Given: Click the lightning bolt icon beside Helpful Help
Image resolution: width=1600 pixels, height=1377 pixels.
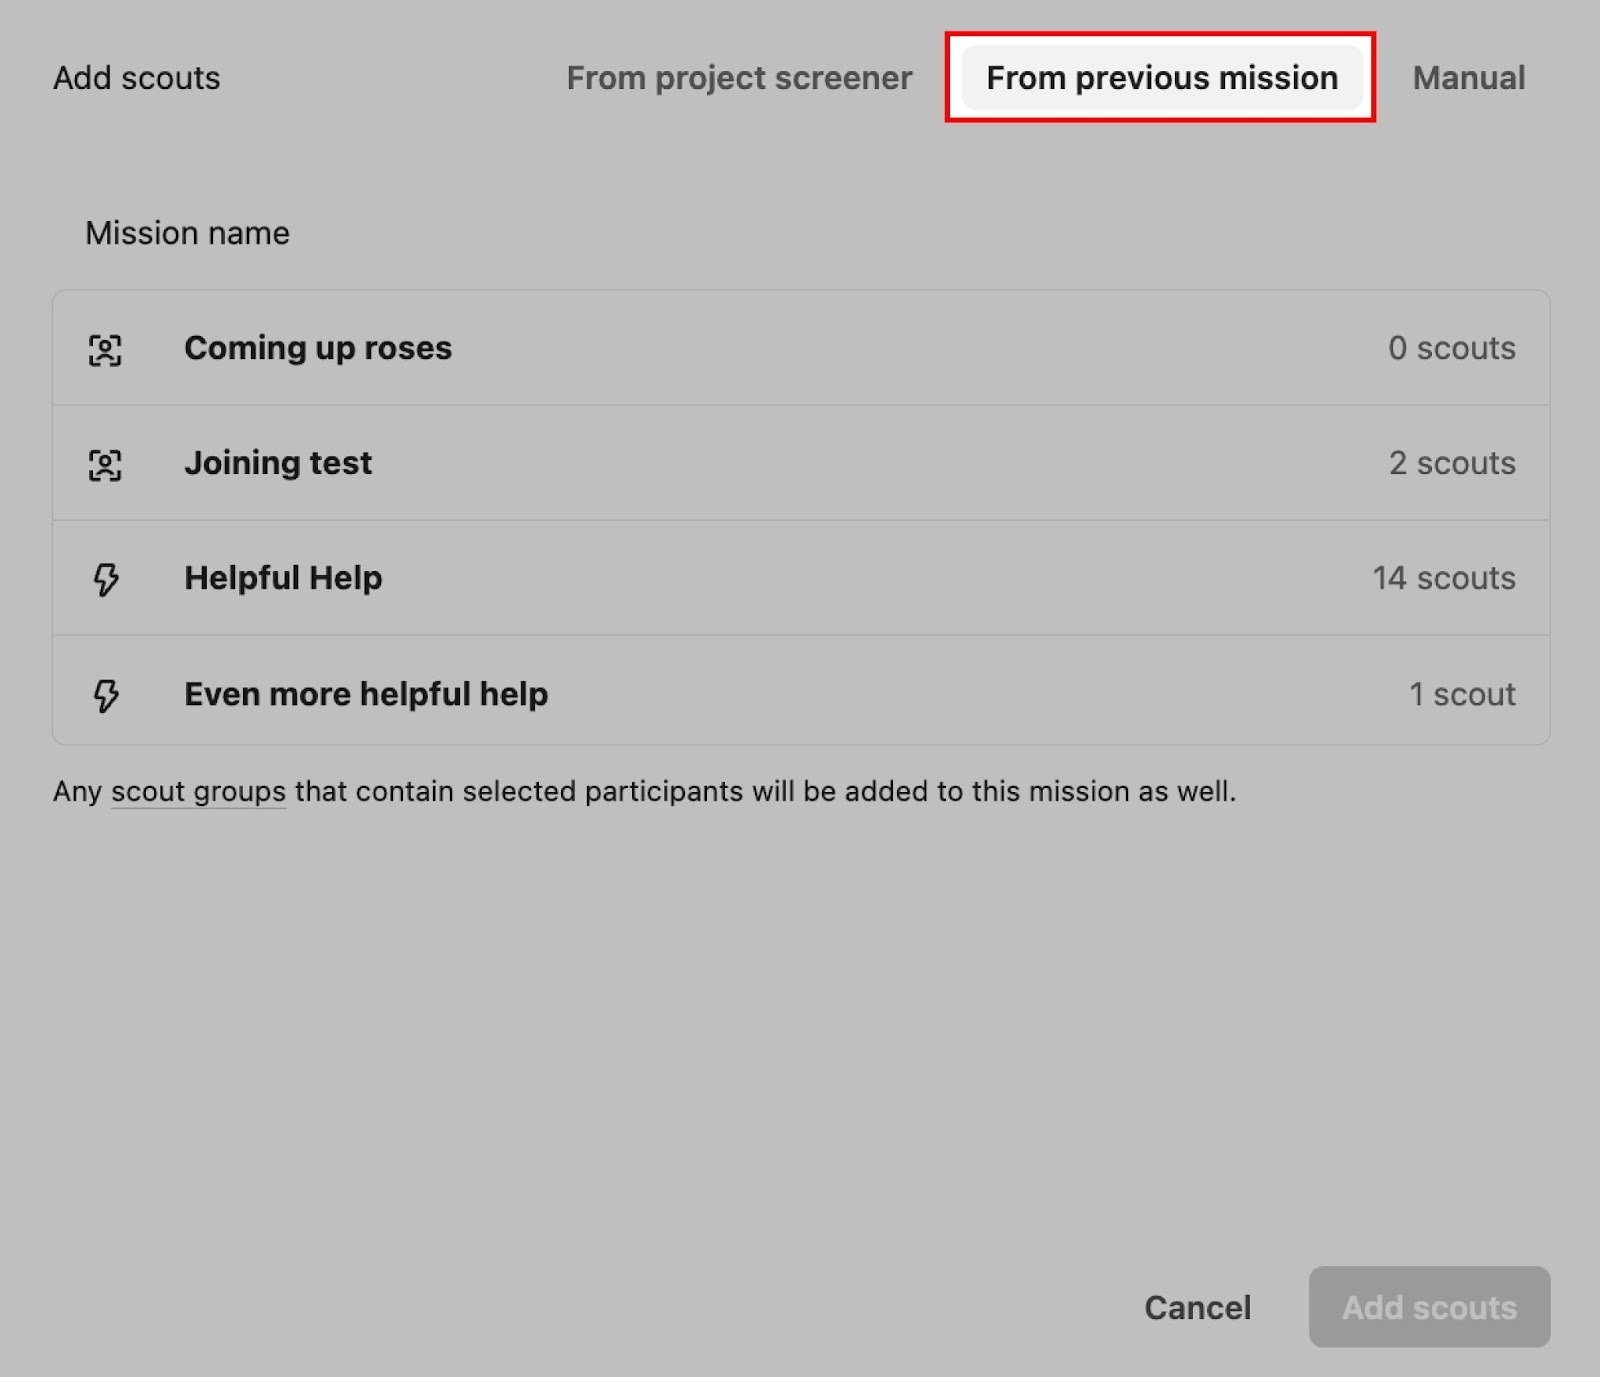Looking at the screenshot, I should 106,579.
